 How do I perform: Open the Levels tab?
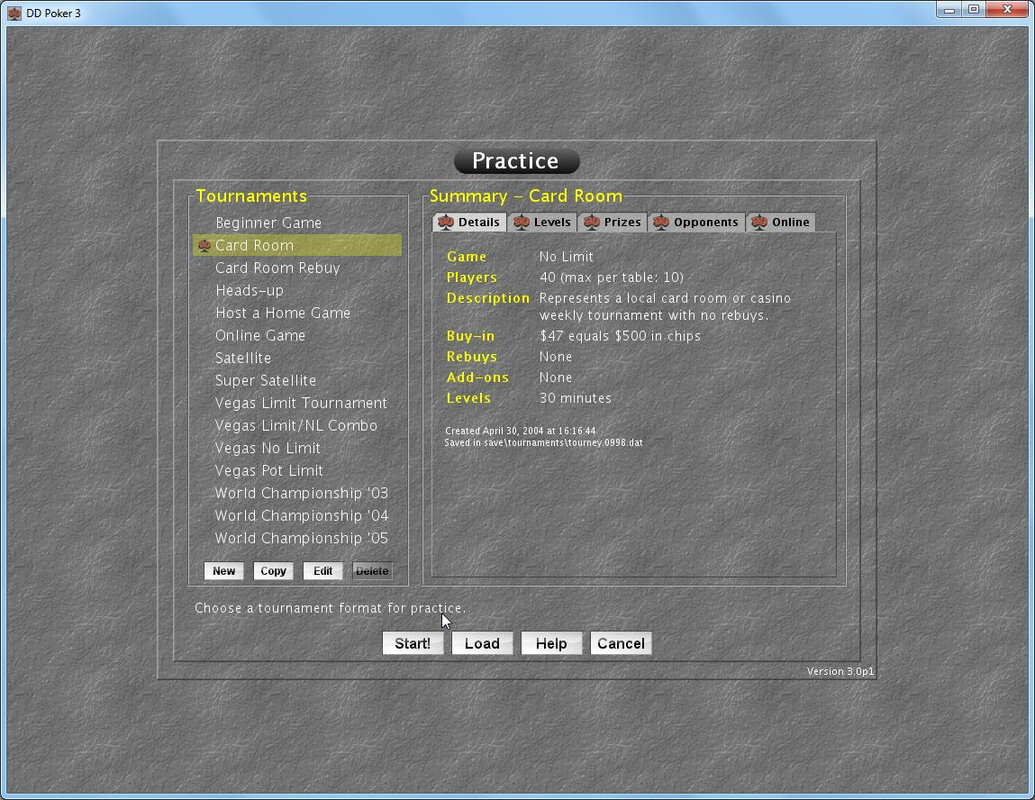(543, 222)
